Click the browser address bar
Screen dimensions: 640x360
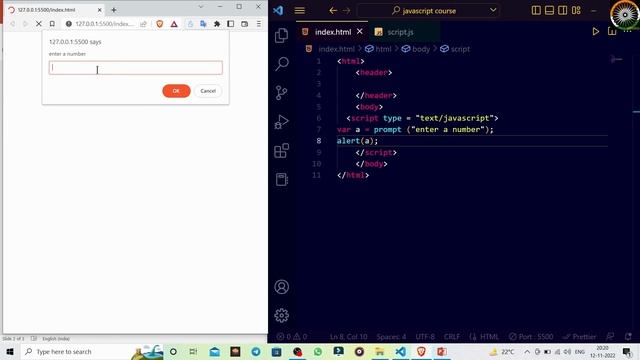pos(103,24)
